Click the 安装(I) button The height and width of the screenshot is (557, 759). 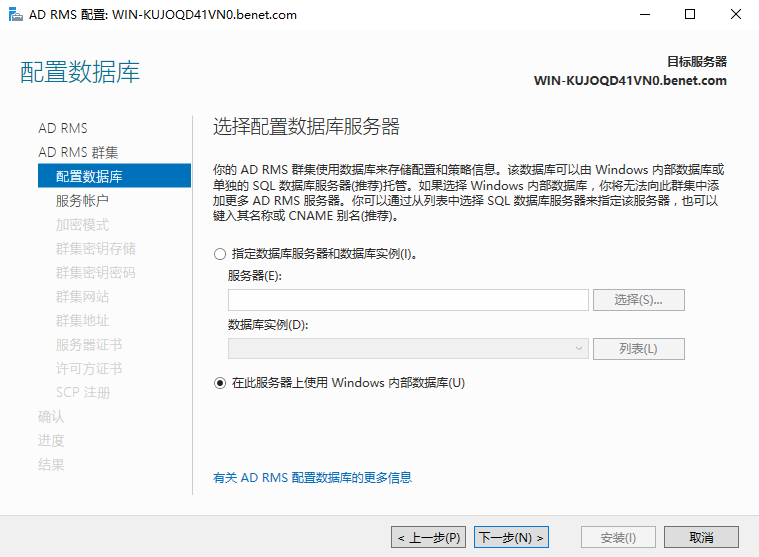tap(618, 537)
